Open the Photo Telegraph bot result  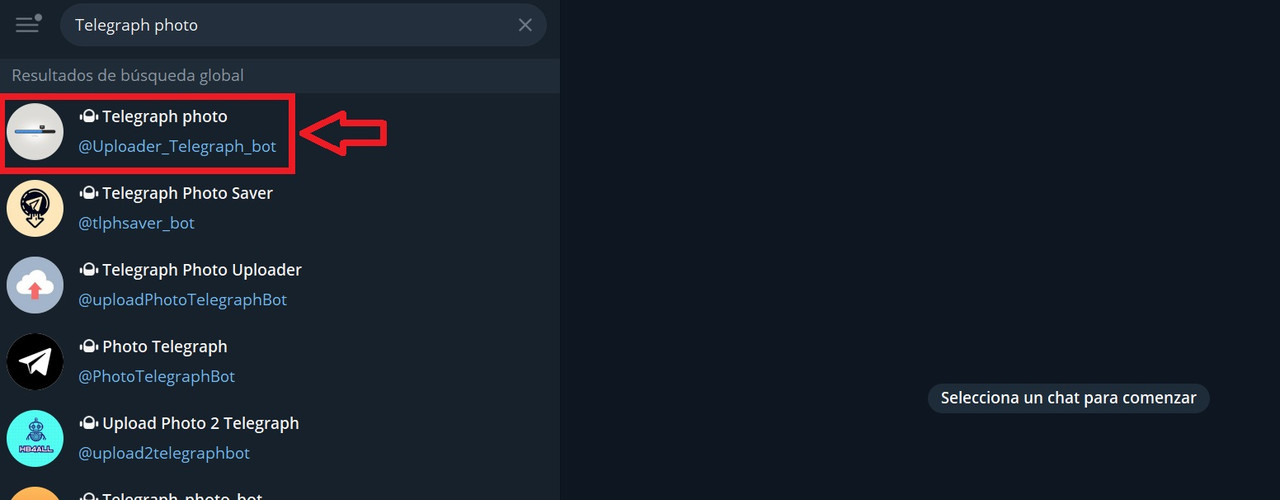pyautogui.click(x=280, y=362)
